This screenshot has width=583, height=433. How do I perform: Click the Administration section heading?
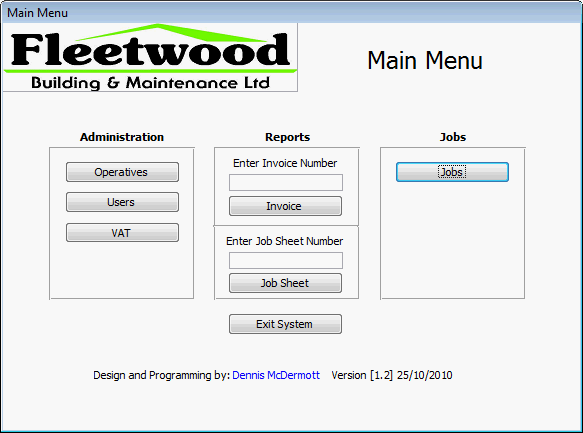point(122,137)
